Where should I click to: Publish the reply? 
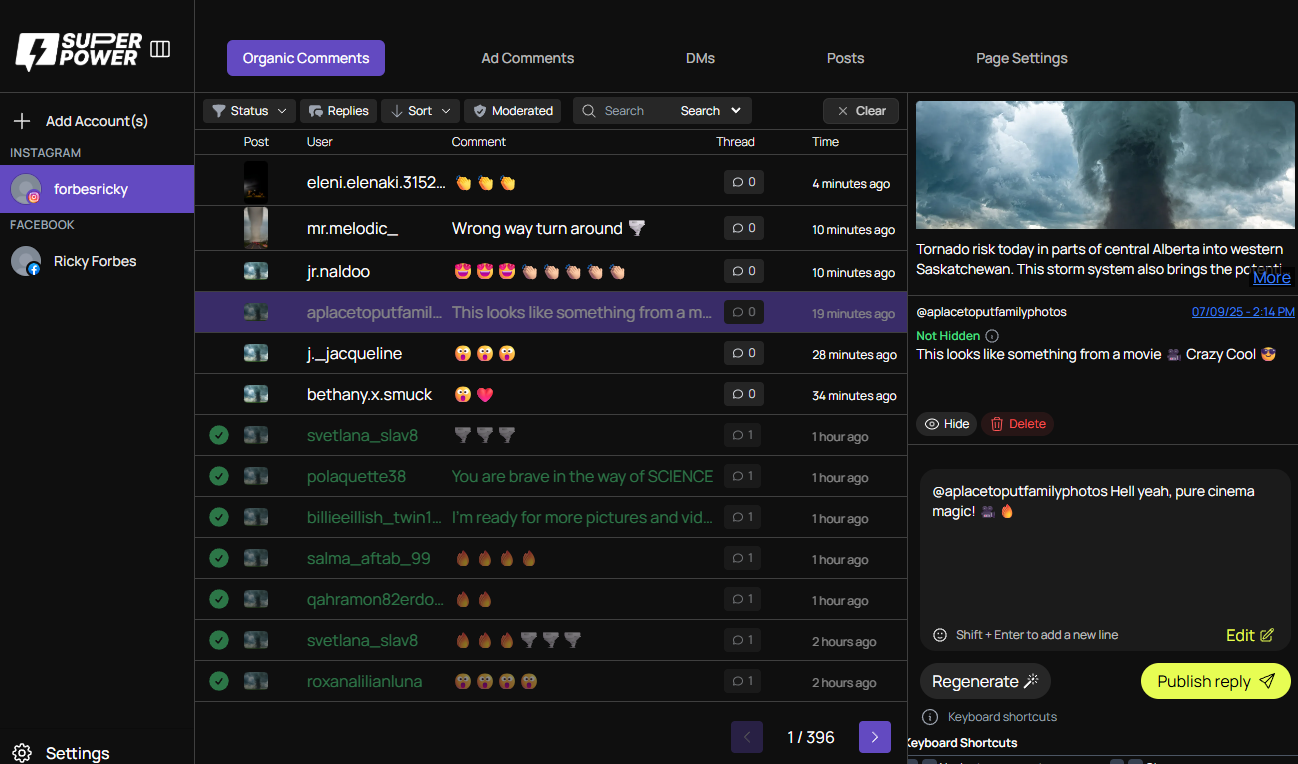click(1216, 681)
